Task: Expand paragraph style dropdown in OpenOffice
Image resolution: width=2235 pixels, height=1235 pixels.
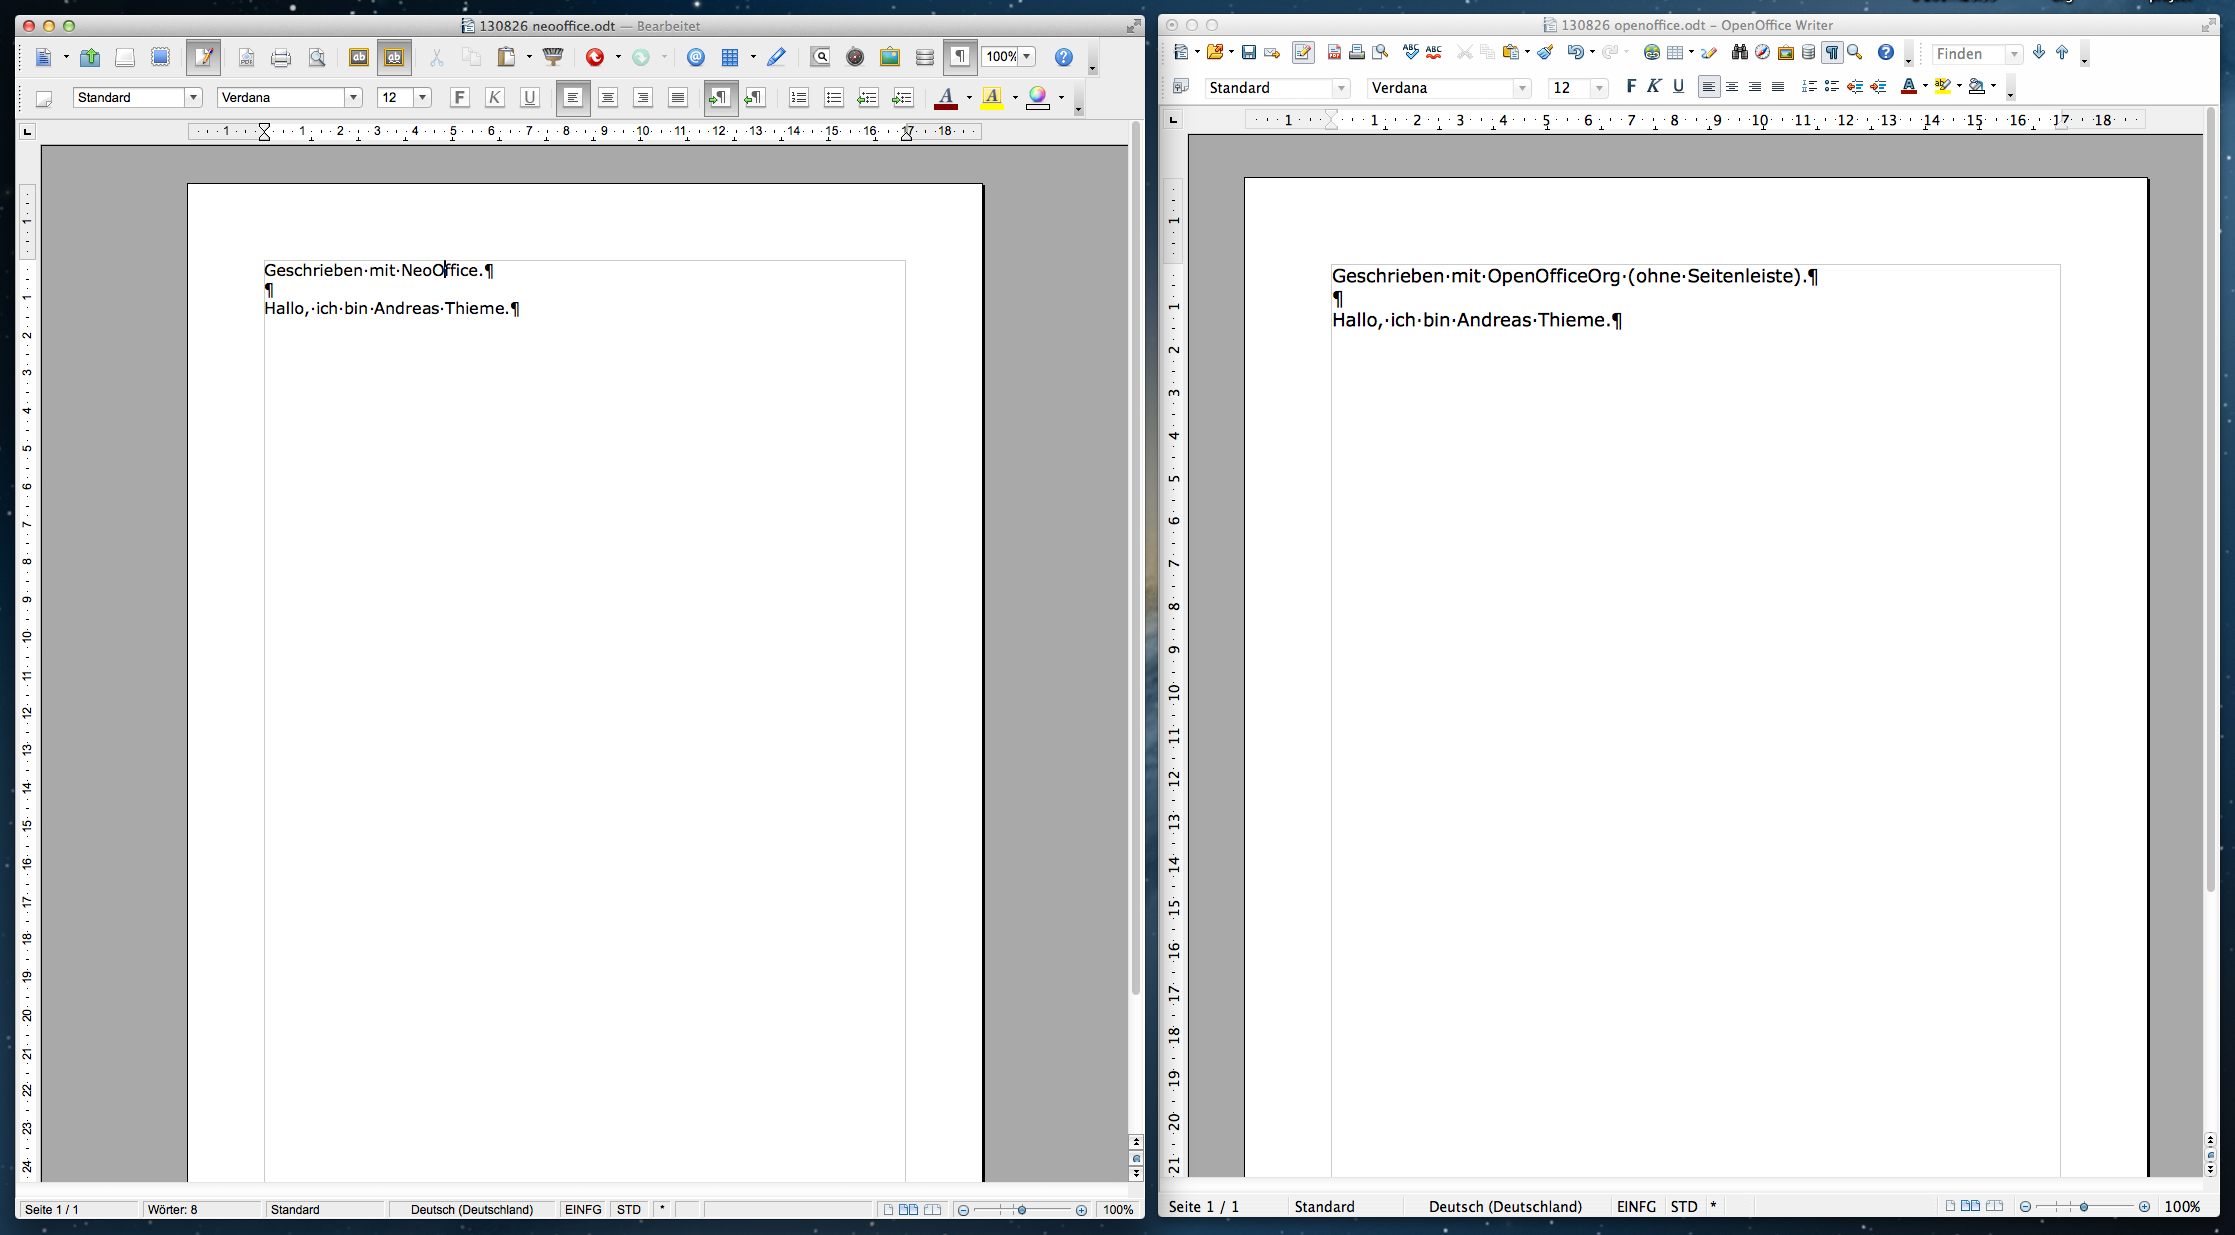Action: click(x=1341, y=88)
